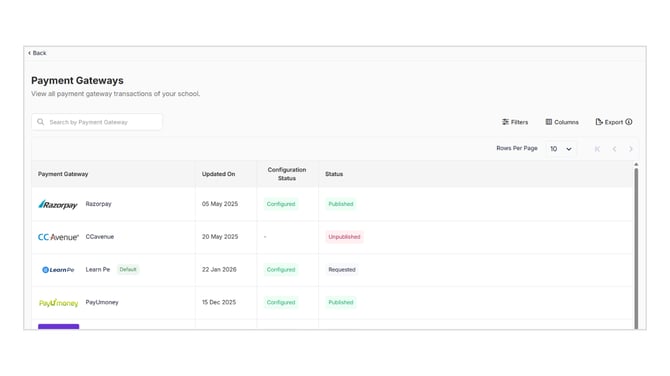Click the Search by Payment Gateway field

pyautogui.click(x=97, y=122)
